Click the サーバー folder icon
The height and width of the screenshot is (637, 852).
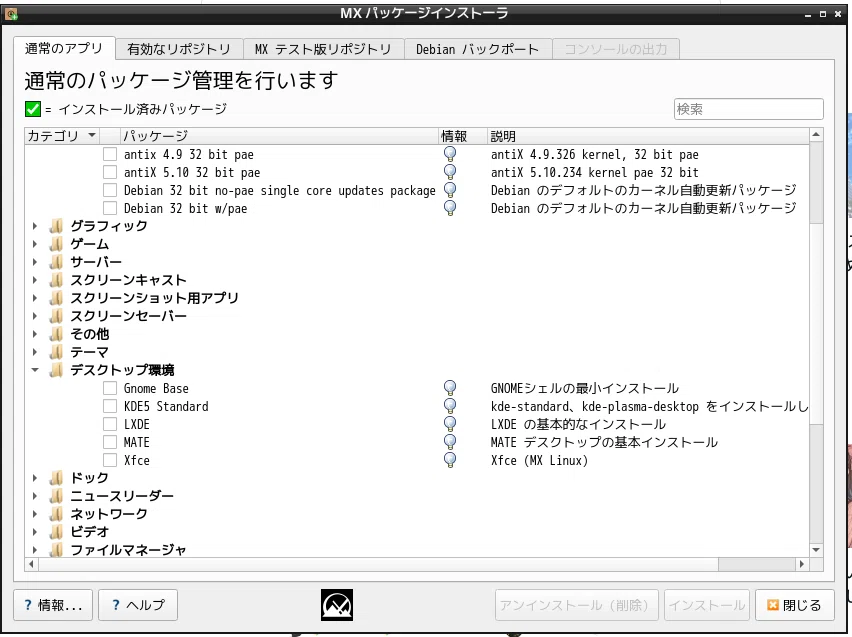[56, 262]
